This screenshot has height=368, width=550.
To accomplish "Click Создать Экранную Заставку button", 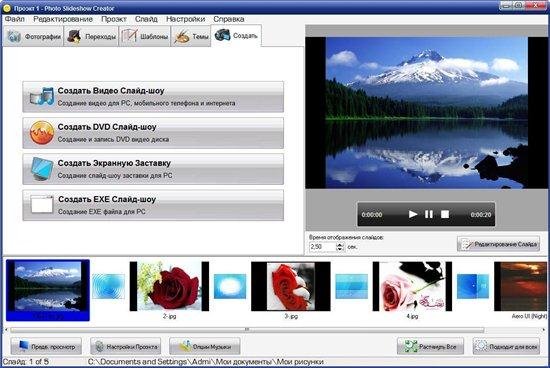I will 153,169.
